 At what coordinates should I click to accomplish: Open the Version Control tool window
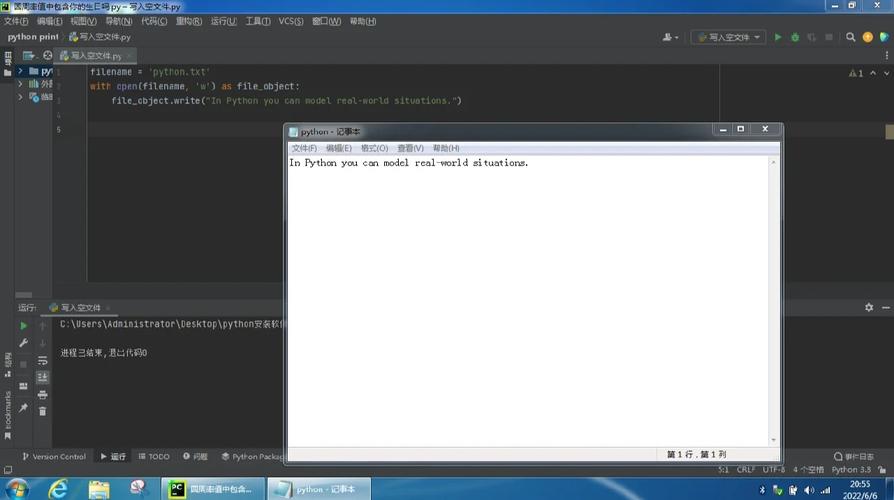54,456
